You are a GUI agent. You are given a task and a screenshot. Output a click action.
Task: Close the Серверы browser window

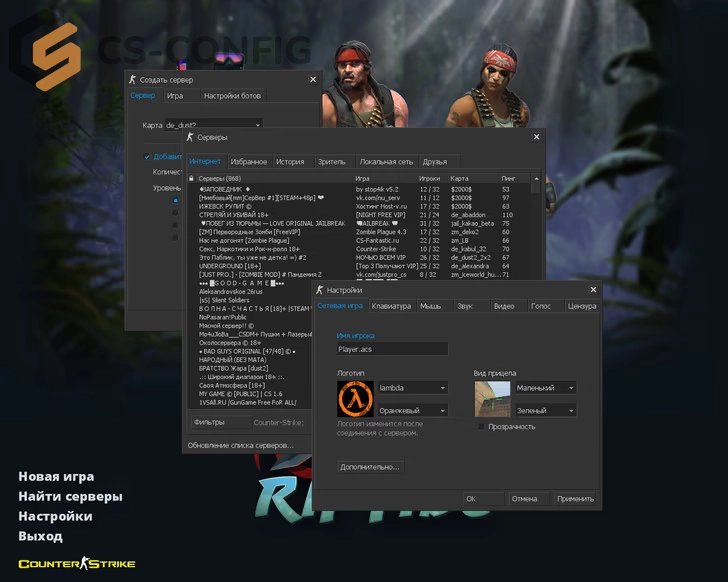click(x=536, y=137)
